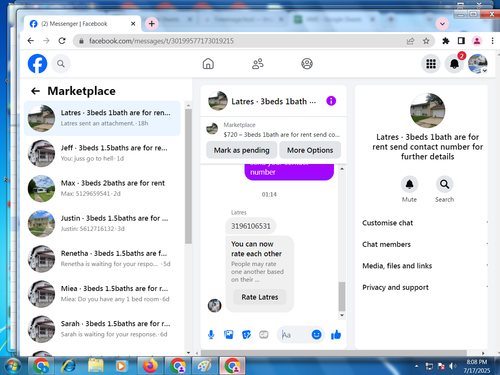Image resolution: width=500 pixels, height=375 pixels.
Task: Toggle the Chrome side panel icon
Action: coord(461,41)
